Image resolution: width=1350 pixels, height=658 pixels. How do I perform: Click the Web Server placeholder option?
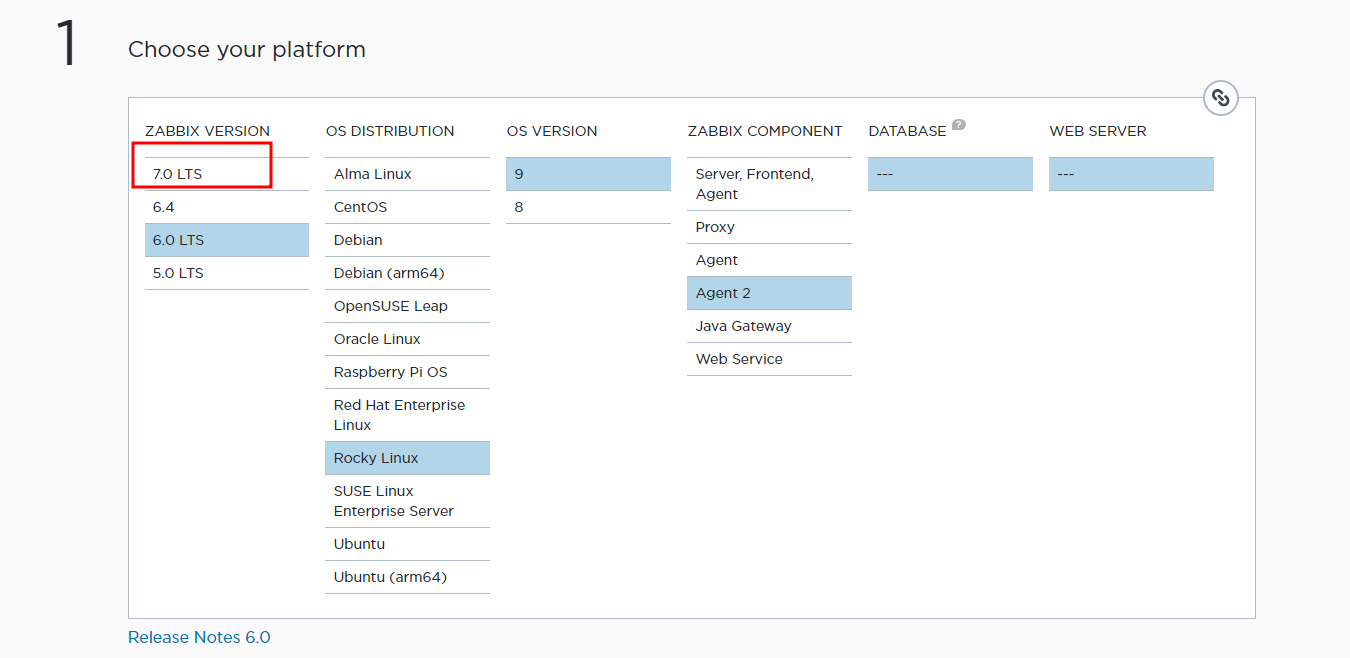[1131, 174]
